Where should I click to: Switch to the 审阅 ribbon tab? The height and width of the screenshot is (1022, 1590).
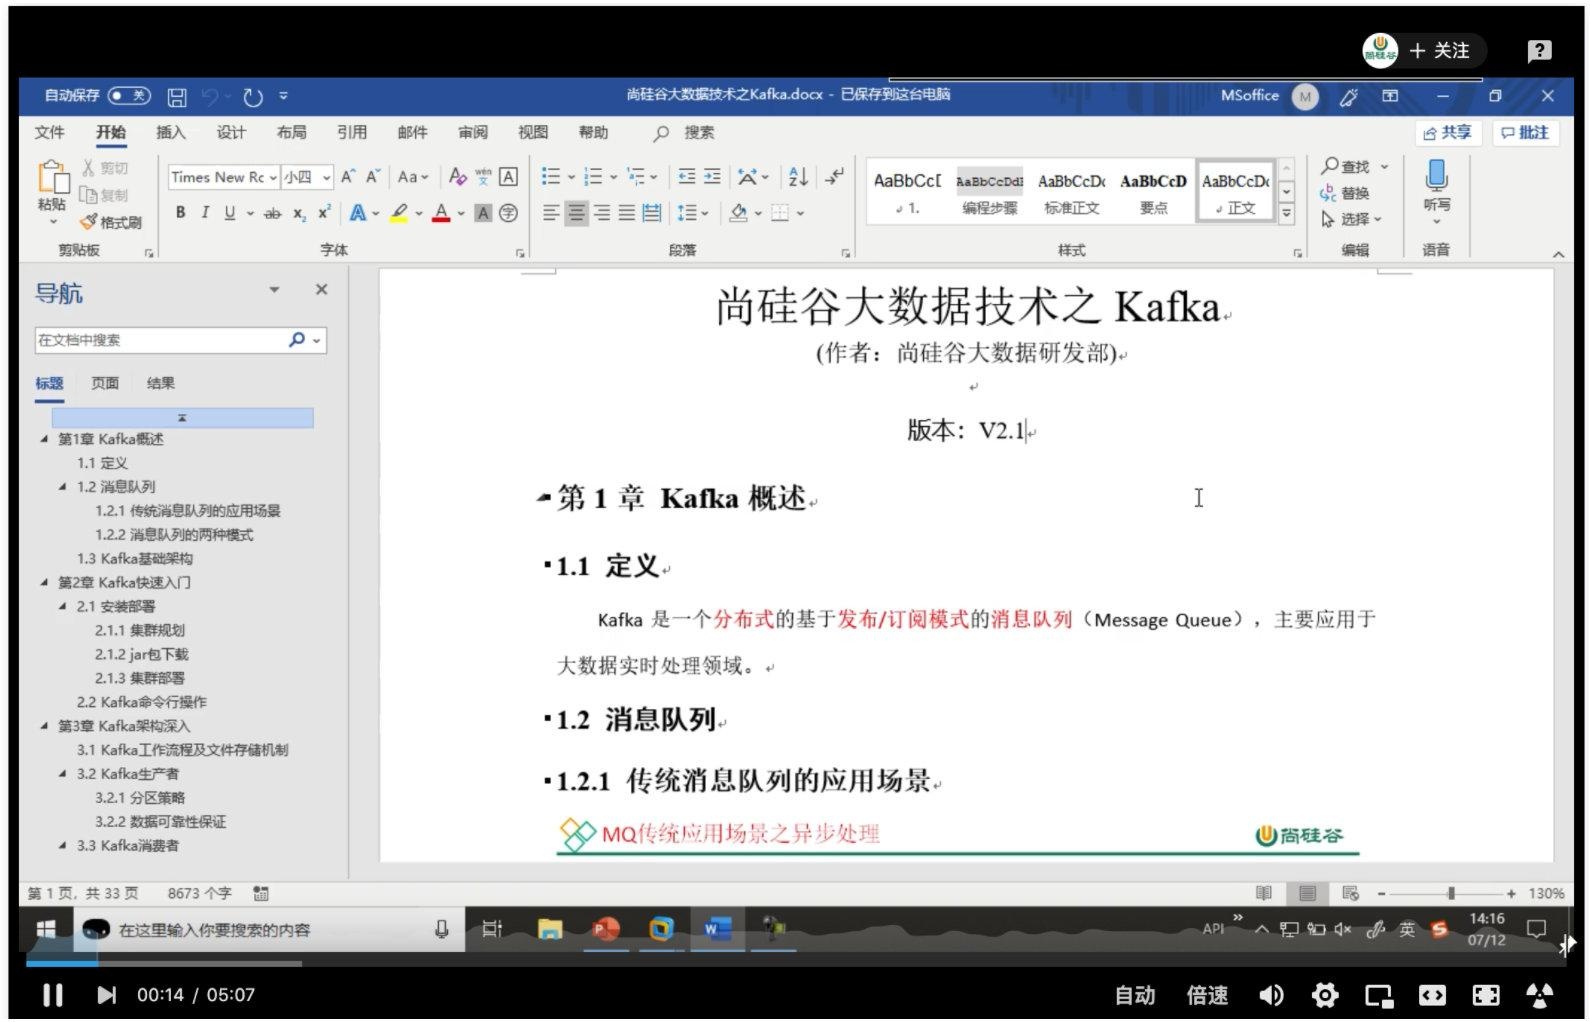[473, 133]
